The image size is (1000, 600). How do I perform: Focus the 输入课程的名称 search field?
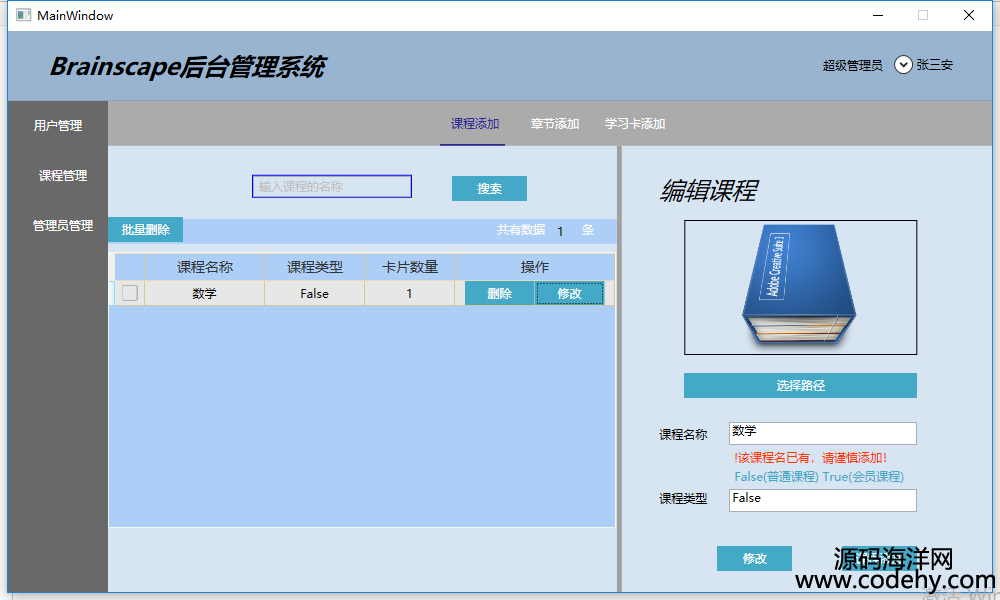point(332,186)
